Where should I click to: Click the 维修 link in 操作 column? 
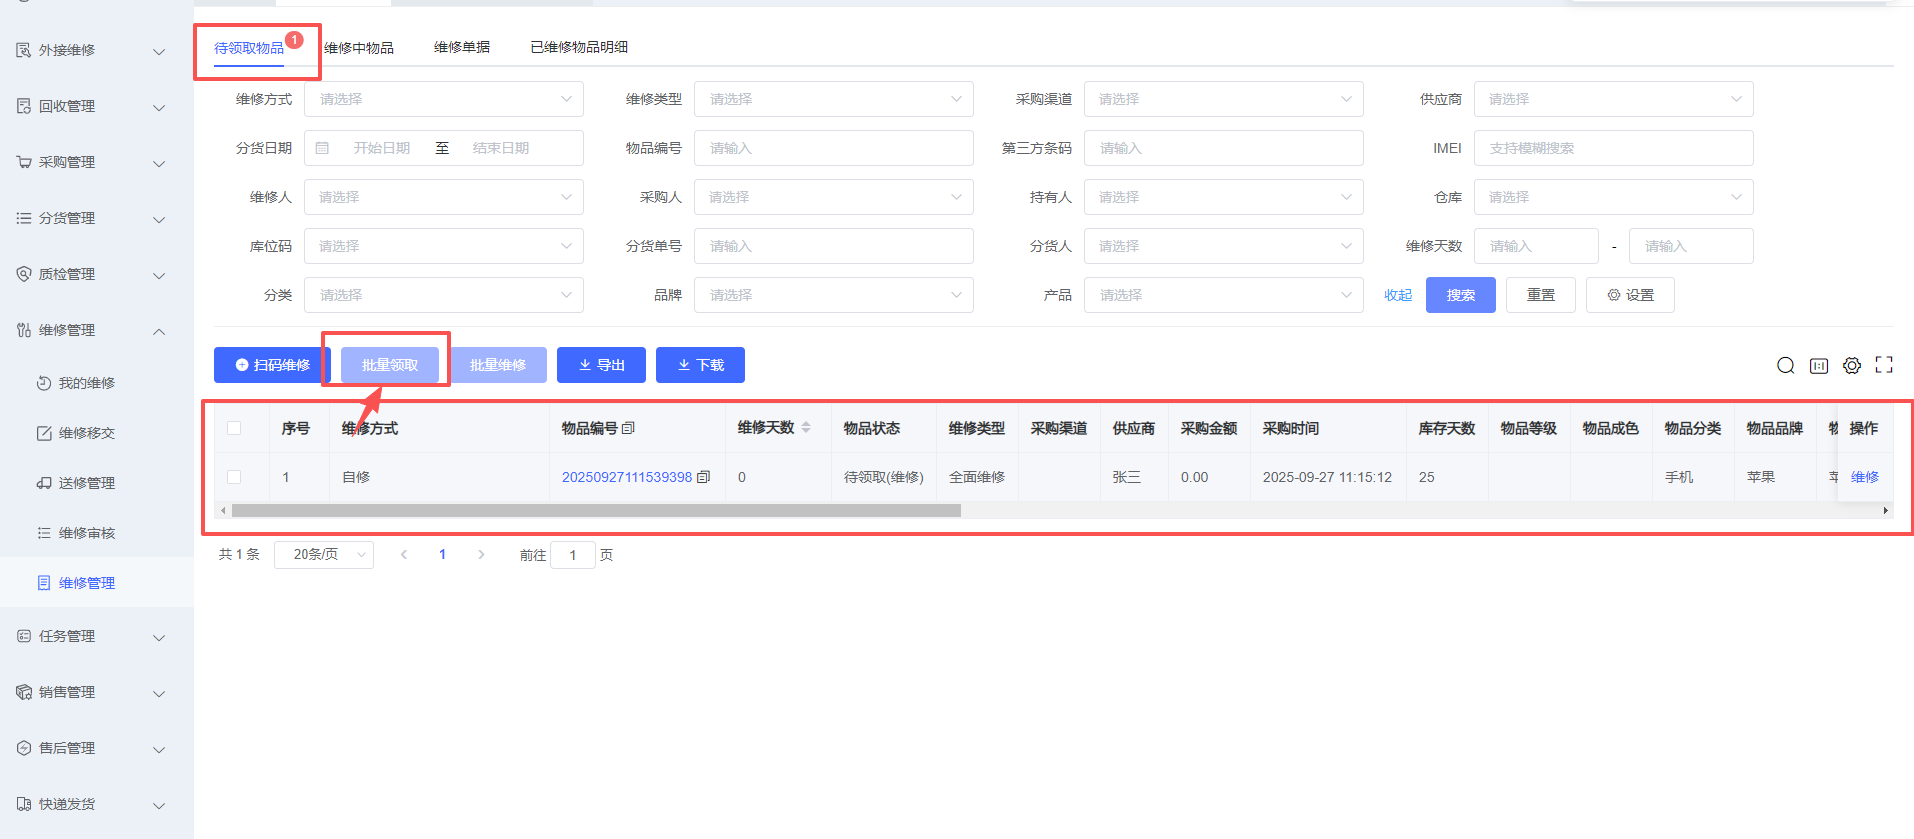point(1864,477)
